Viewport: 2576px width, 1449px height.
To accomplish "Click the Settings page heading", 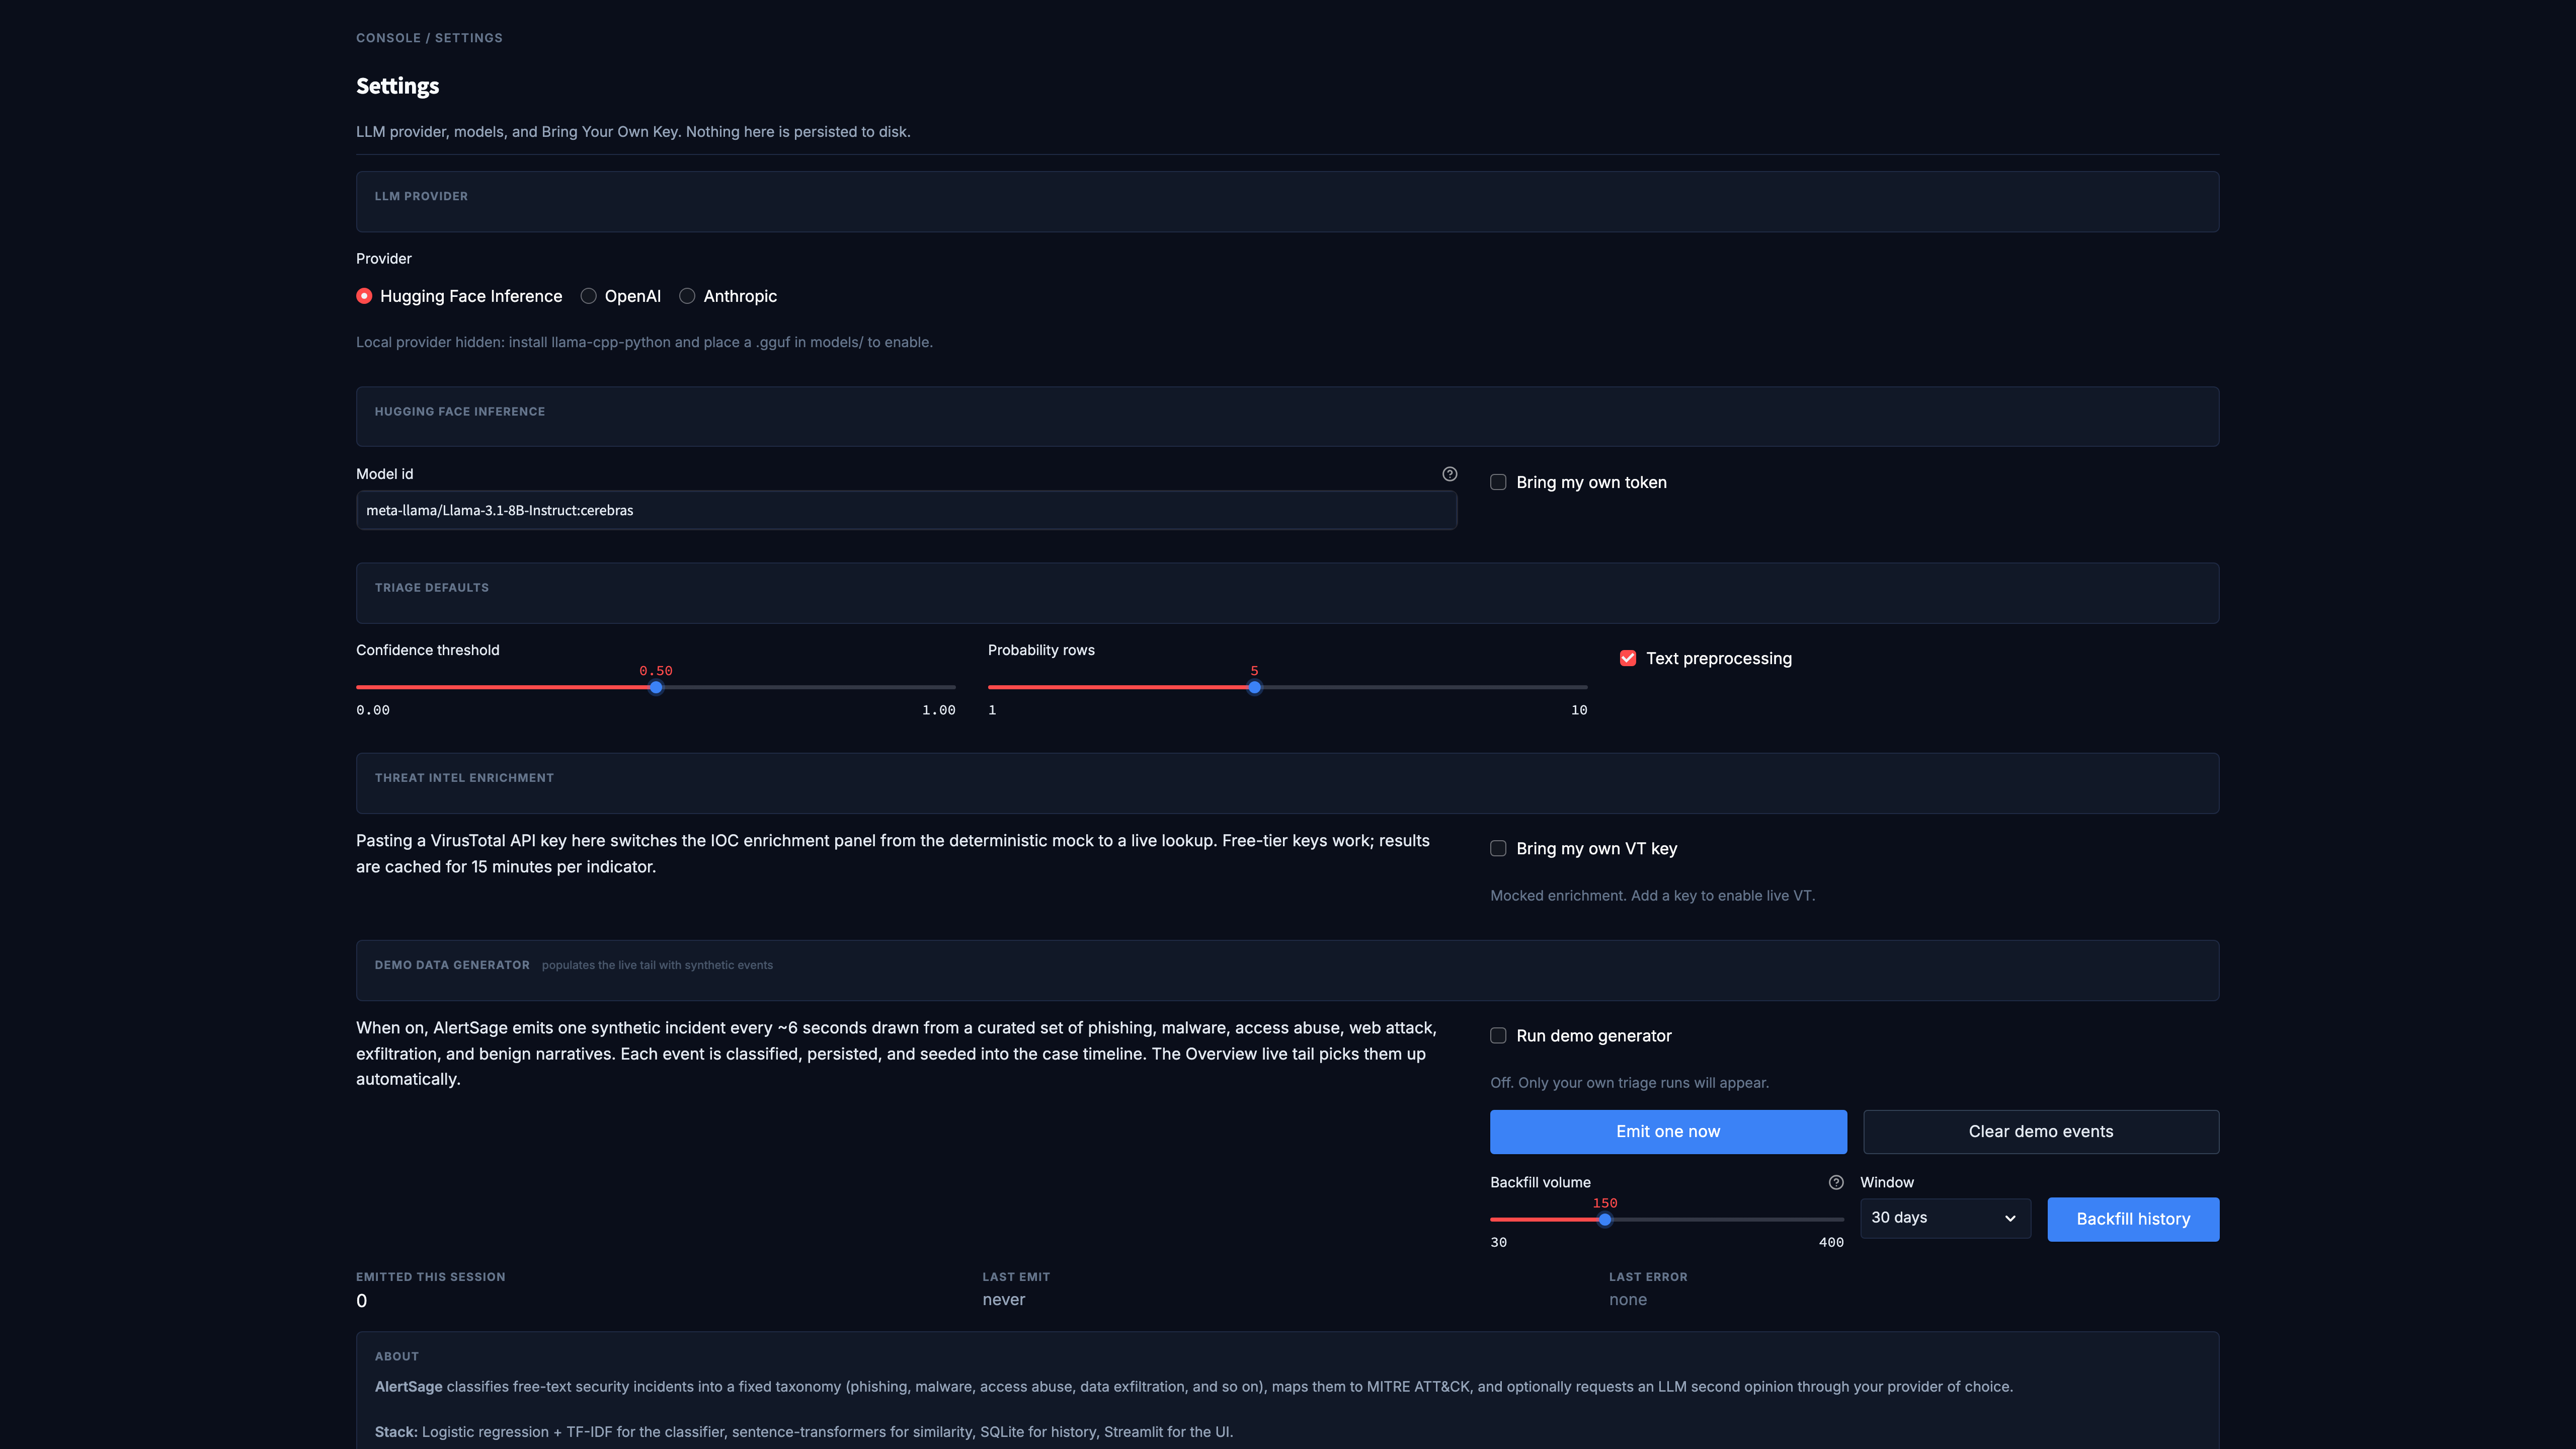I will 397,86.
